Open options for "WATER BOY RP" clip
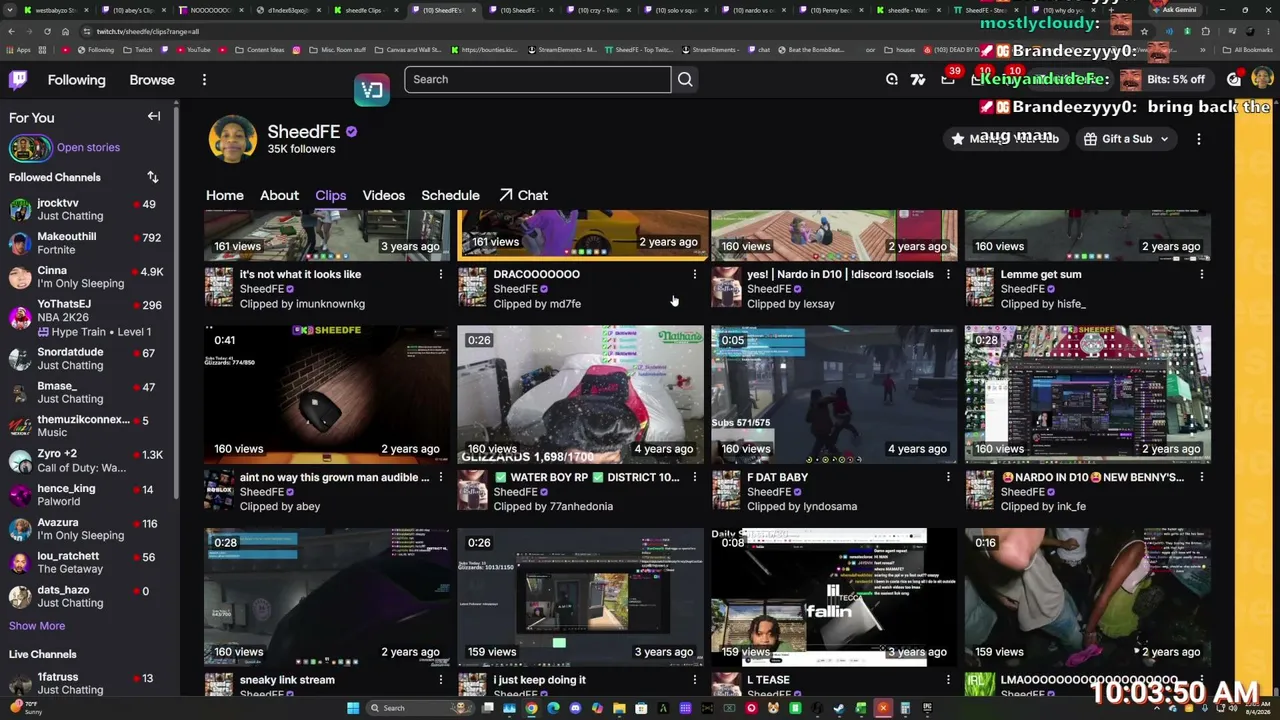The image size is (1280, 720). (695, 477)
